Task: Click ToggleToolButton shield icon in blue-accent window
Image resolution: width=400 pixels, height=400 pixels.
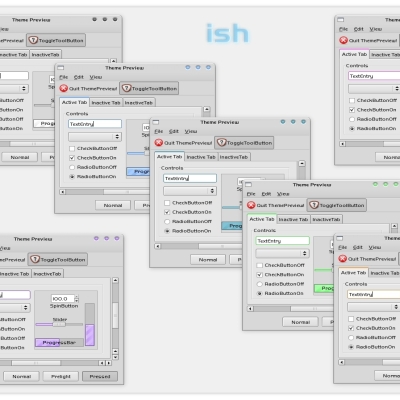Action: (126, 88)
